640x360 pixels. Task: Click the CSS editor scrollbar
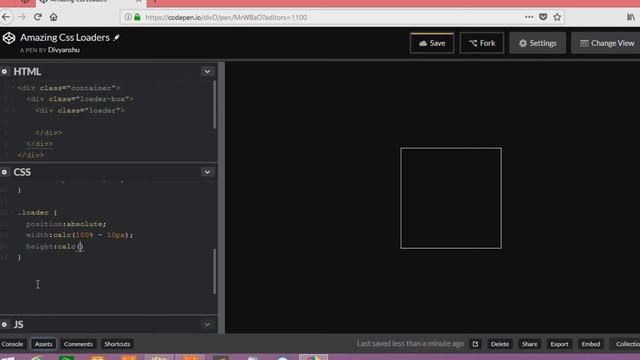tap(215, 271)
